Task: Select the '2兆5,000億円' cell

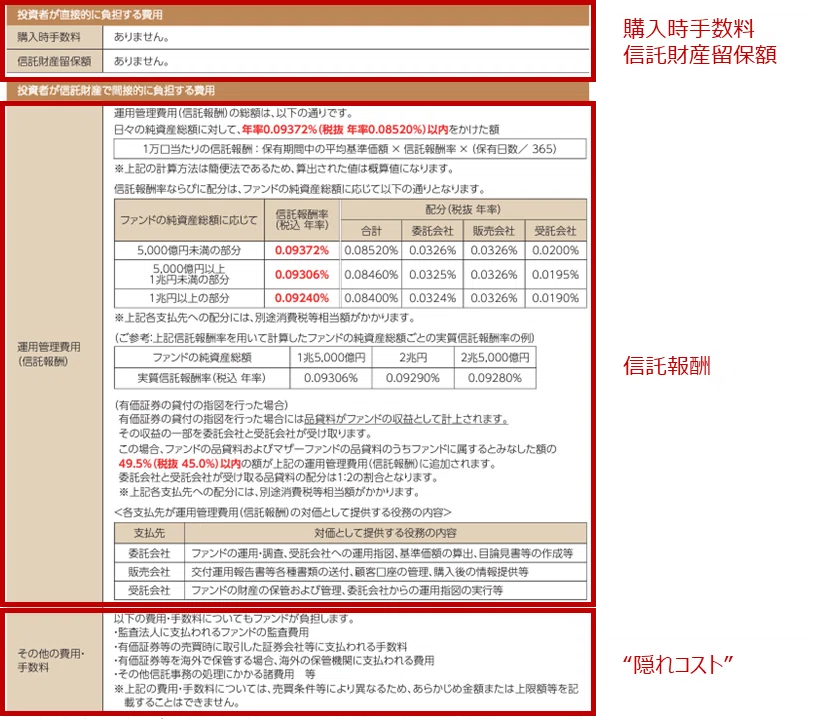Action: pos(495,357)
